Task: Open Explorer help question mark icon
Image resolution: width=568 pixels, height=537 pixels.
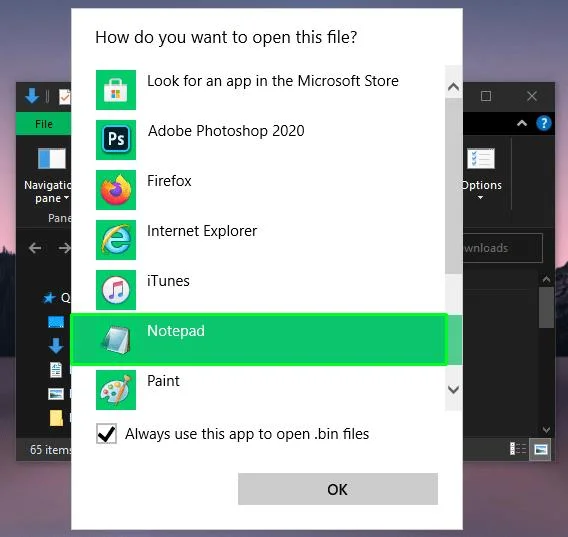Action: 544,123
